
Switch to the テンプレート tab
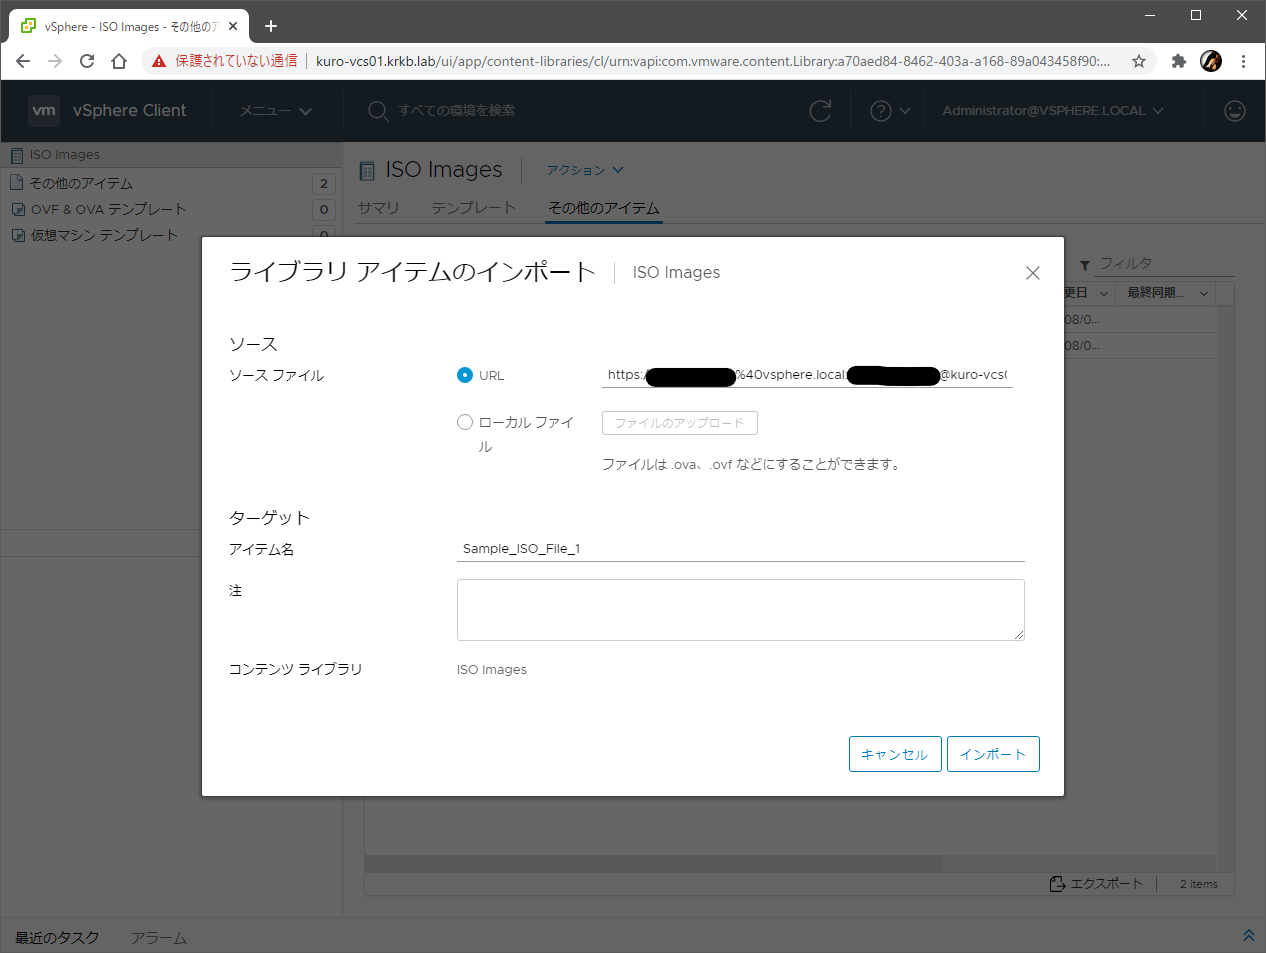coord(473,208)
